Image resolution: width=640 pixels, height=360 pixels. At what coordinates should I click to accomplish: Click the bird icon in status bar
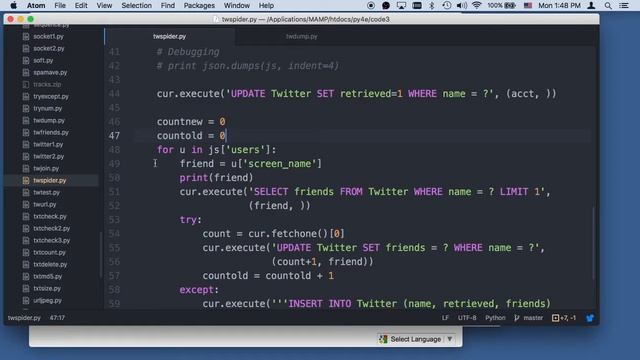click(x=590, y=318)
